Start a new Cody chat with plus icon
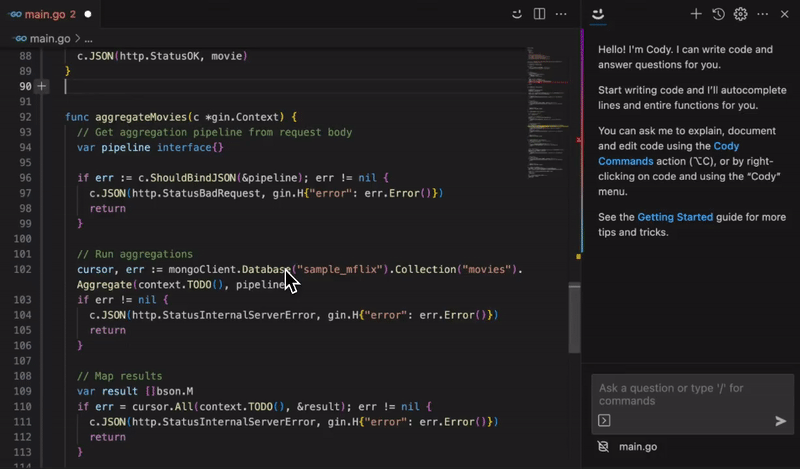This screenshot has width=800, height=469. tap(696, 14)
